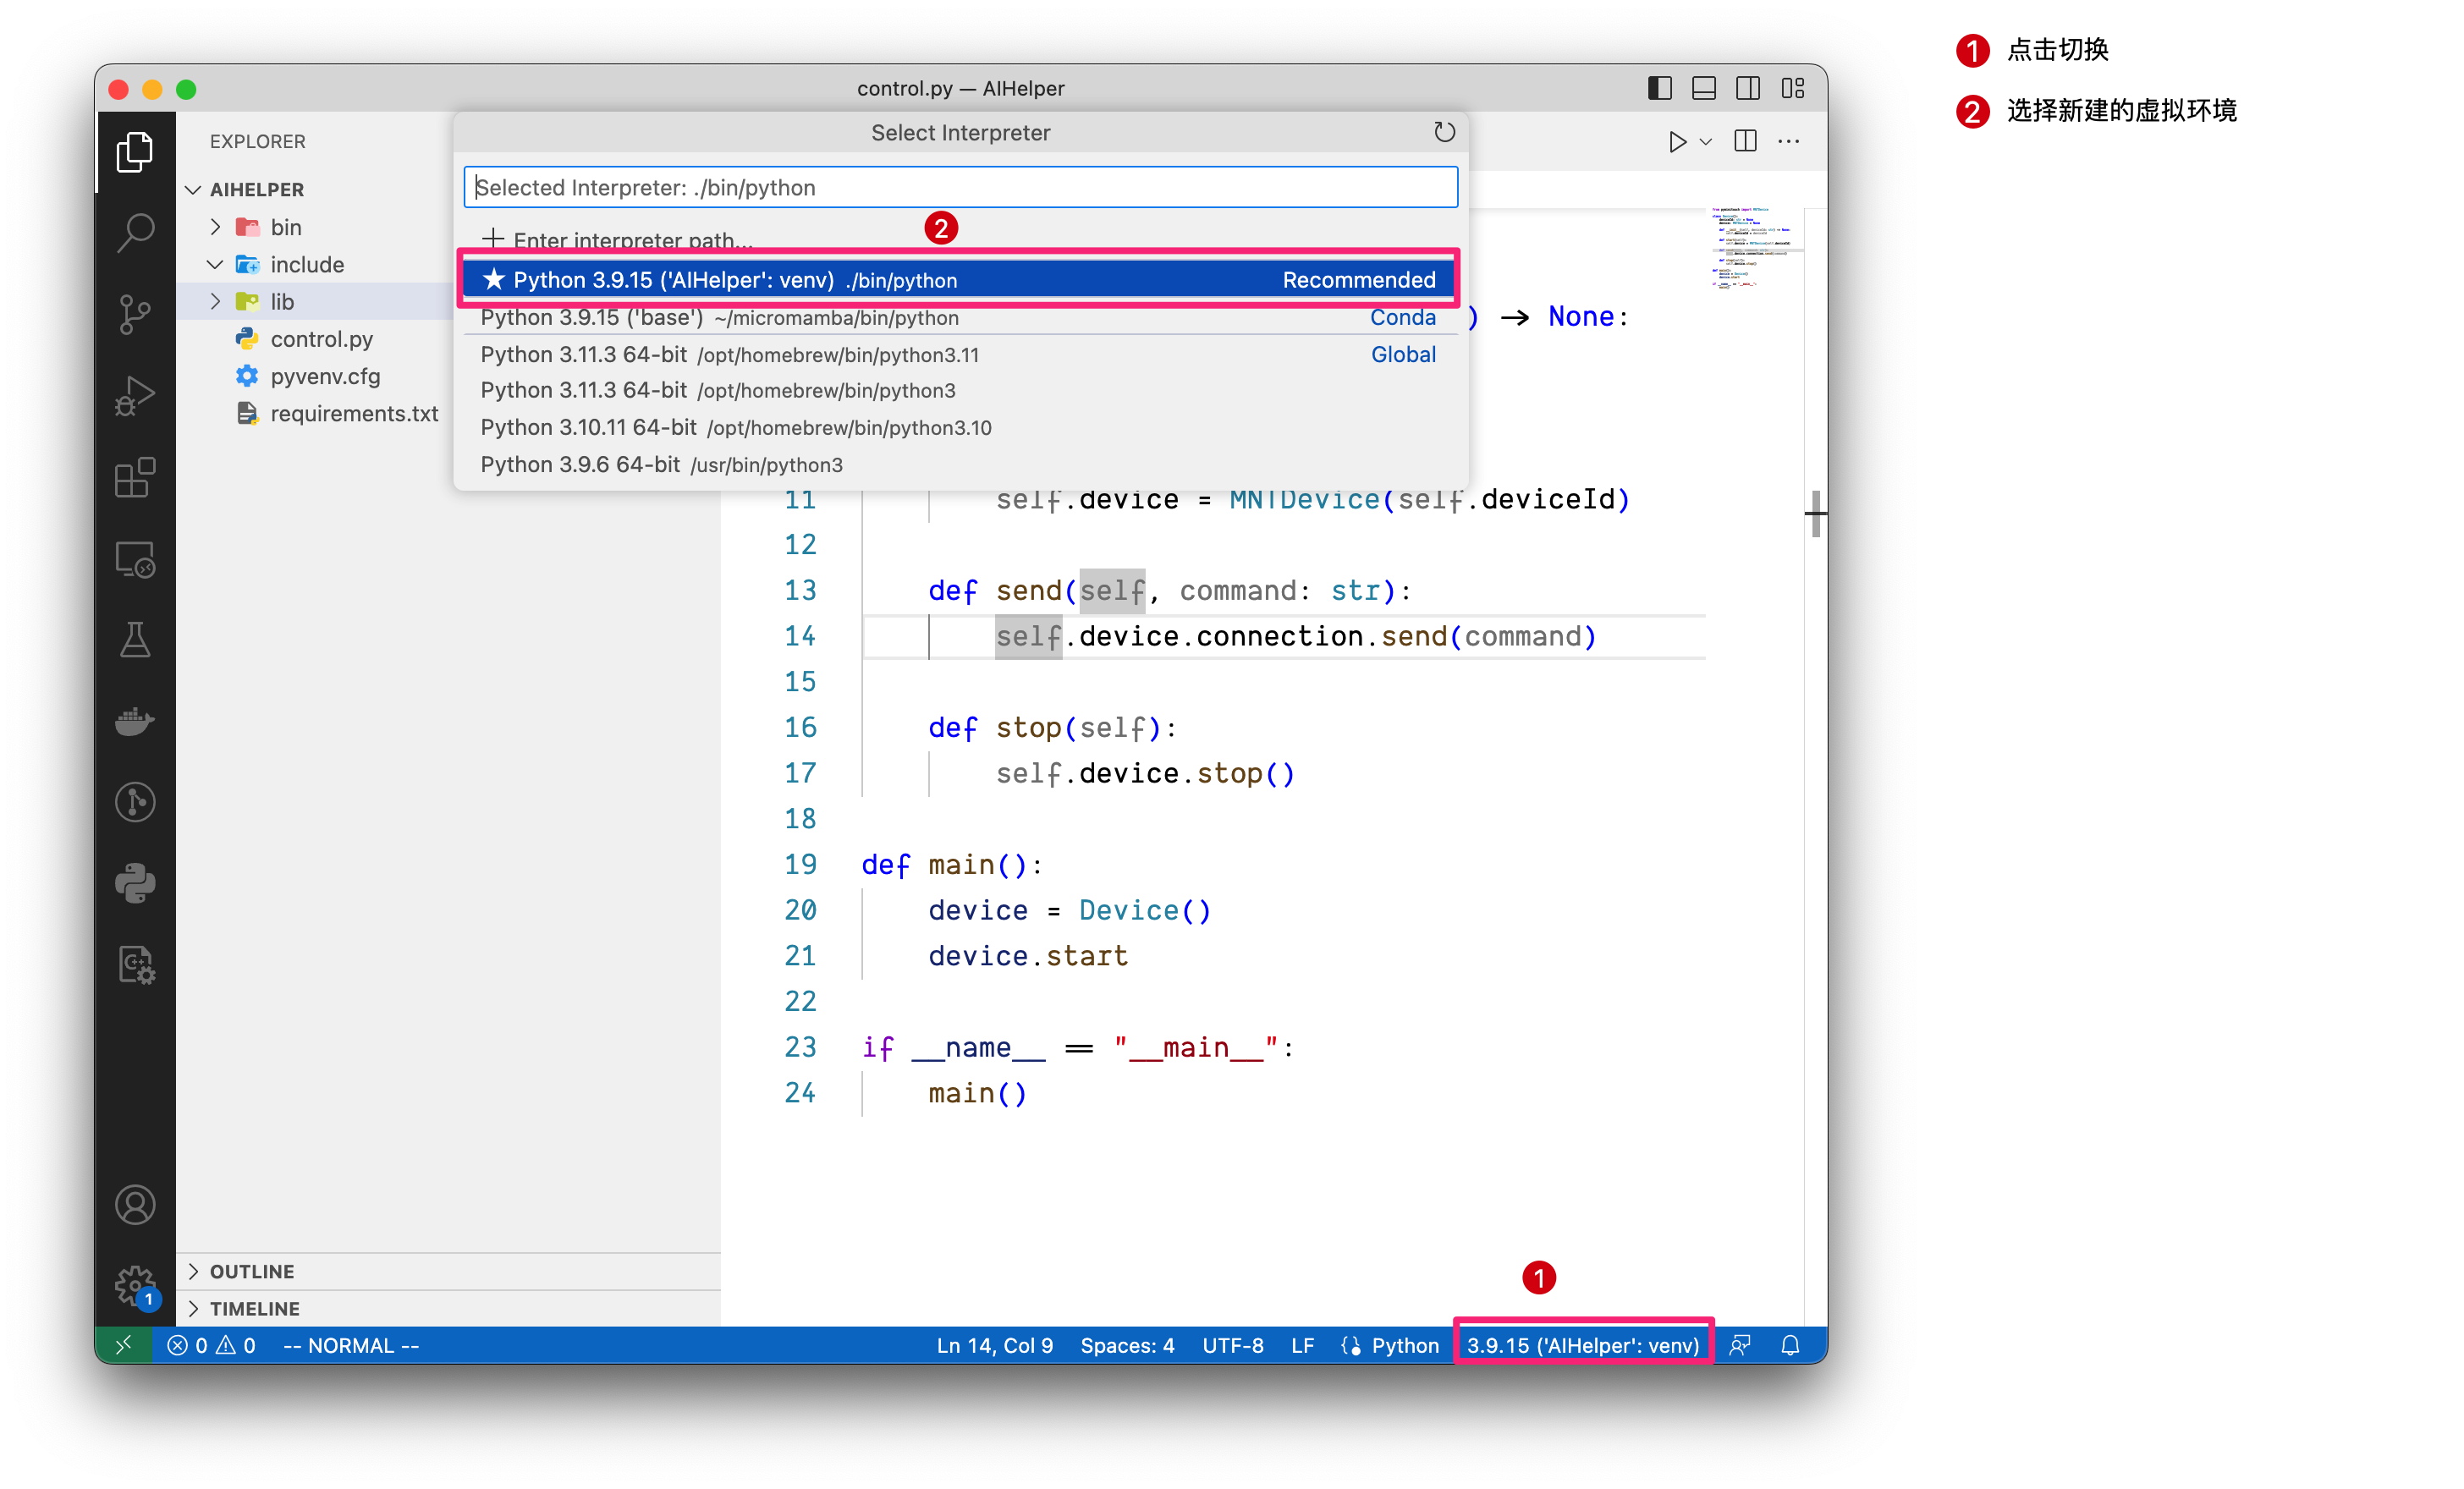Toggle the primary side bar layout button
This screenshot has height=1489, width=2464.
coord(1659,88)
